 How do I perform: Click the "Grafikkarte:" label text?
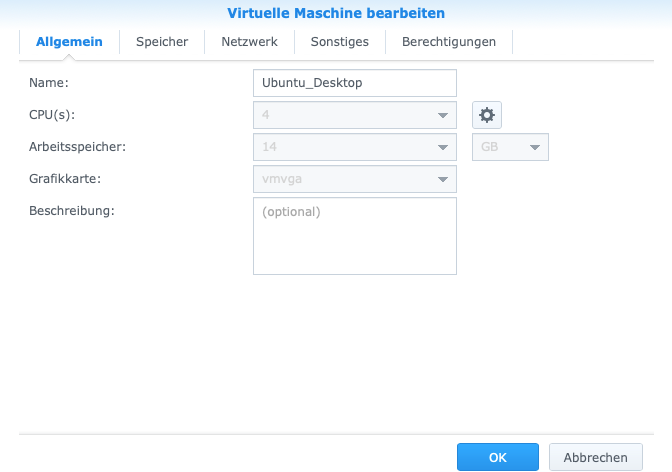click(x=66, y=179)
